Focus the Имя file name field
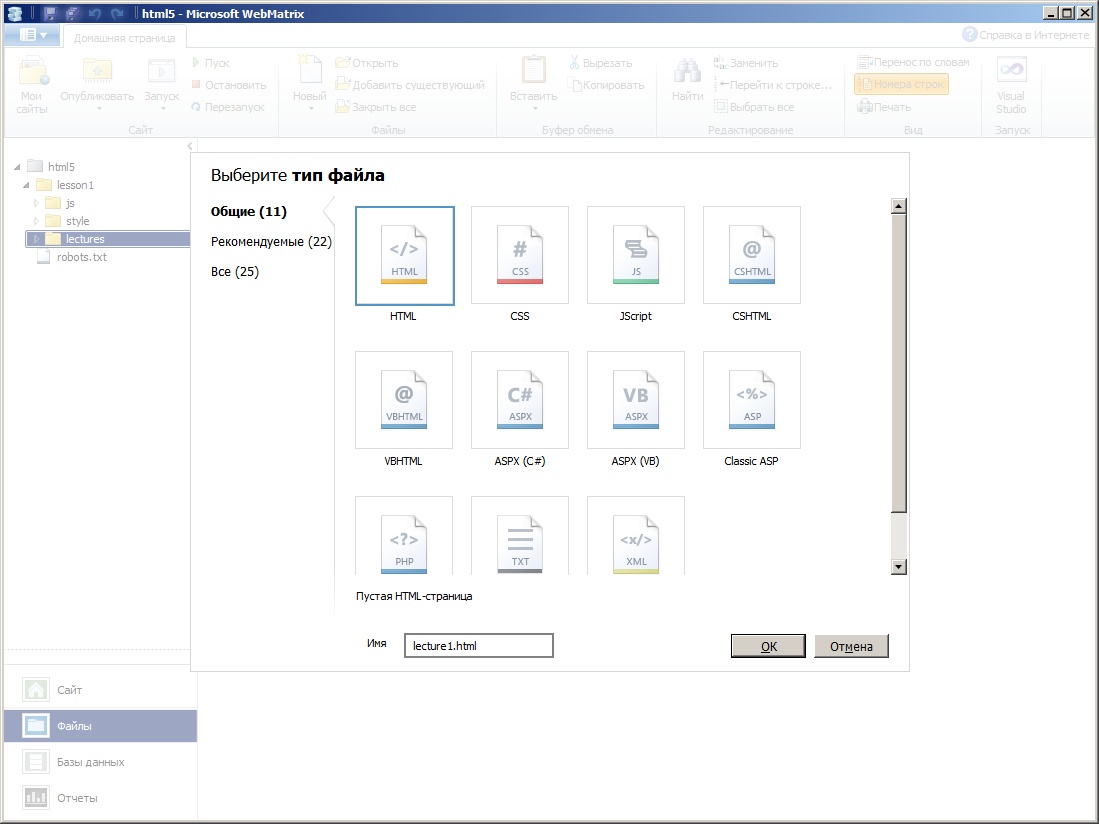Screen dimensions: 1099x824 click(479, 645)
